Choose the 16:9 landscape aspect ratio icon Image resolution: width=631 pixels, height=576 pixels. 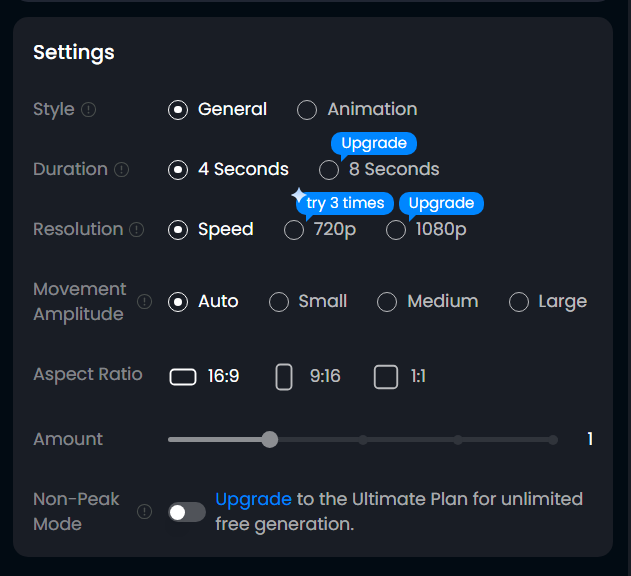point(182,377)
